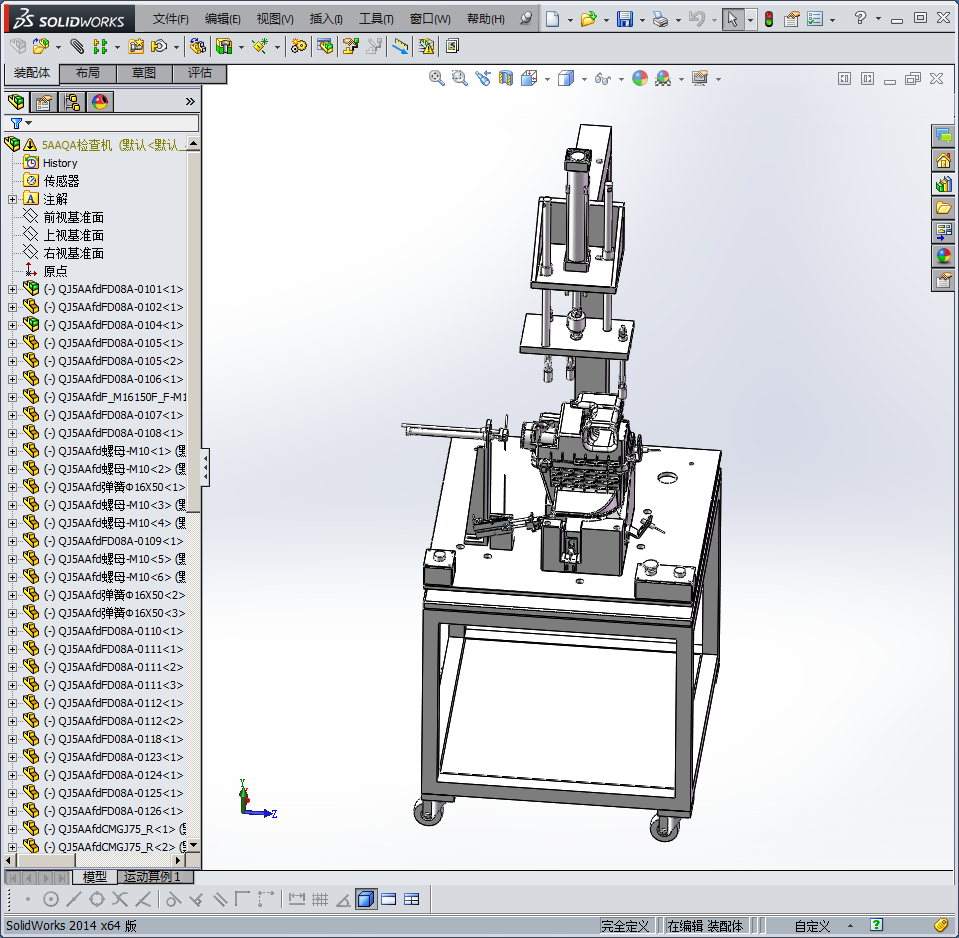Screen dimensions: 959x938
Task: Toggle 3D model view button in bottom toolbar
Action: coord(366,899)
